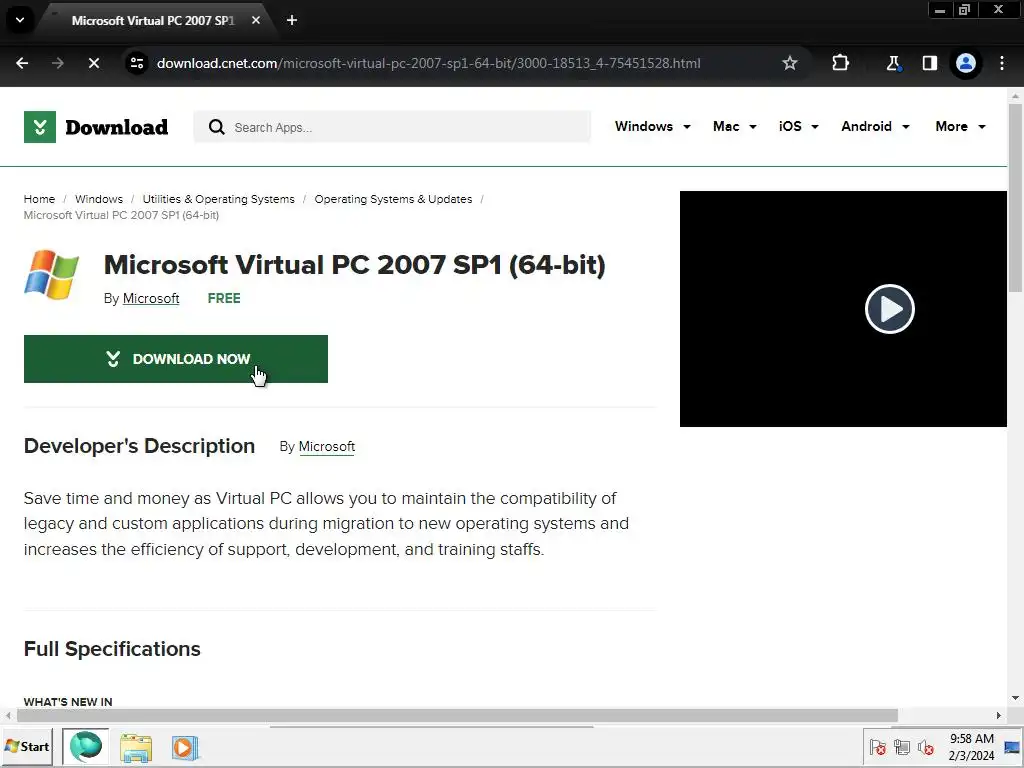Viewport: 1024px width, 768px height.
Task: Open site information icon in address bar
Action: coord(136,63)
